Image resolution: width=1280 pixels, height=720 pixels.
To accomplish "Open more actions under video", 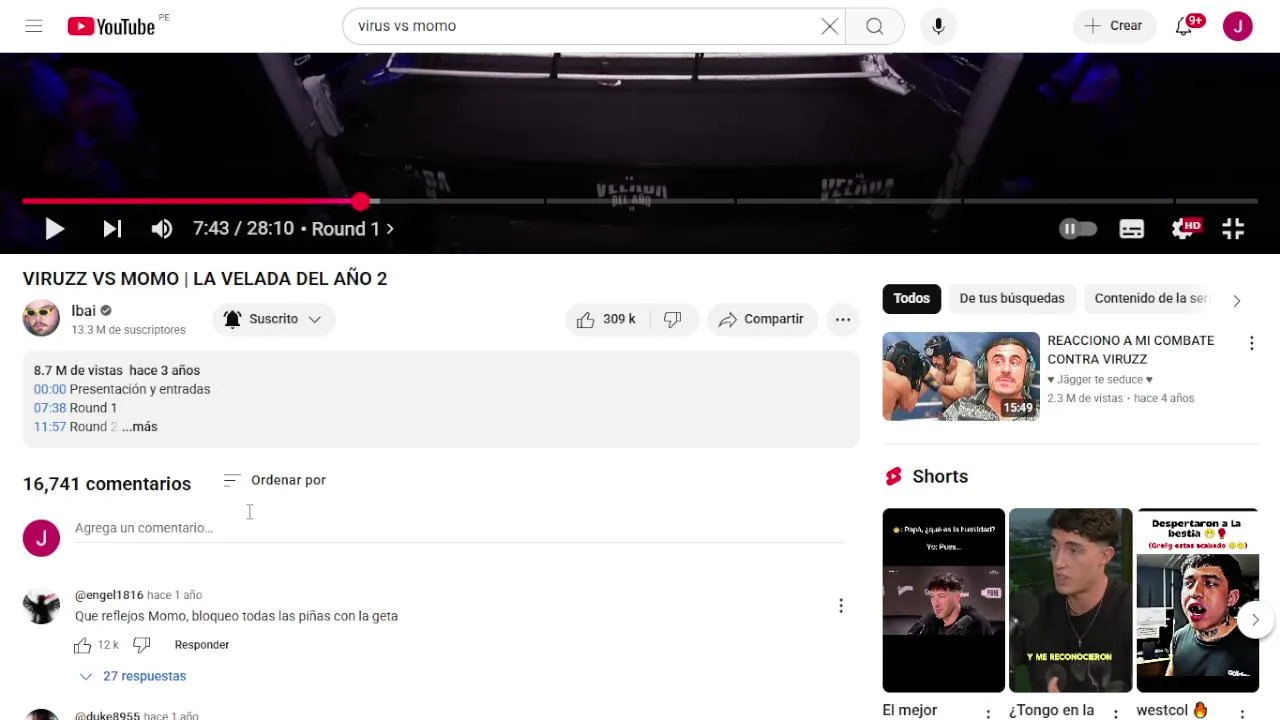I will point(843,319).
